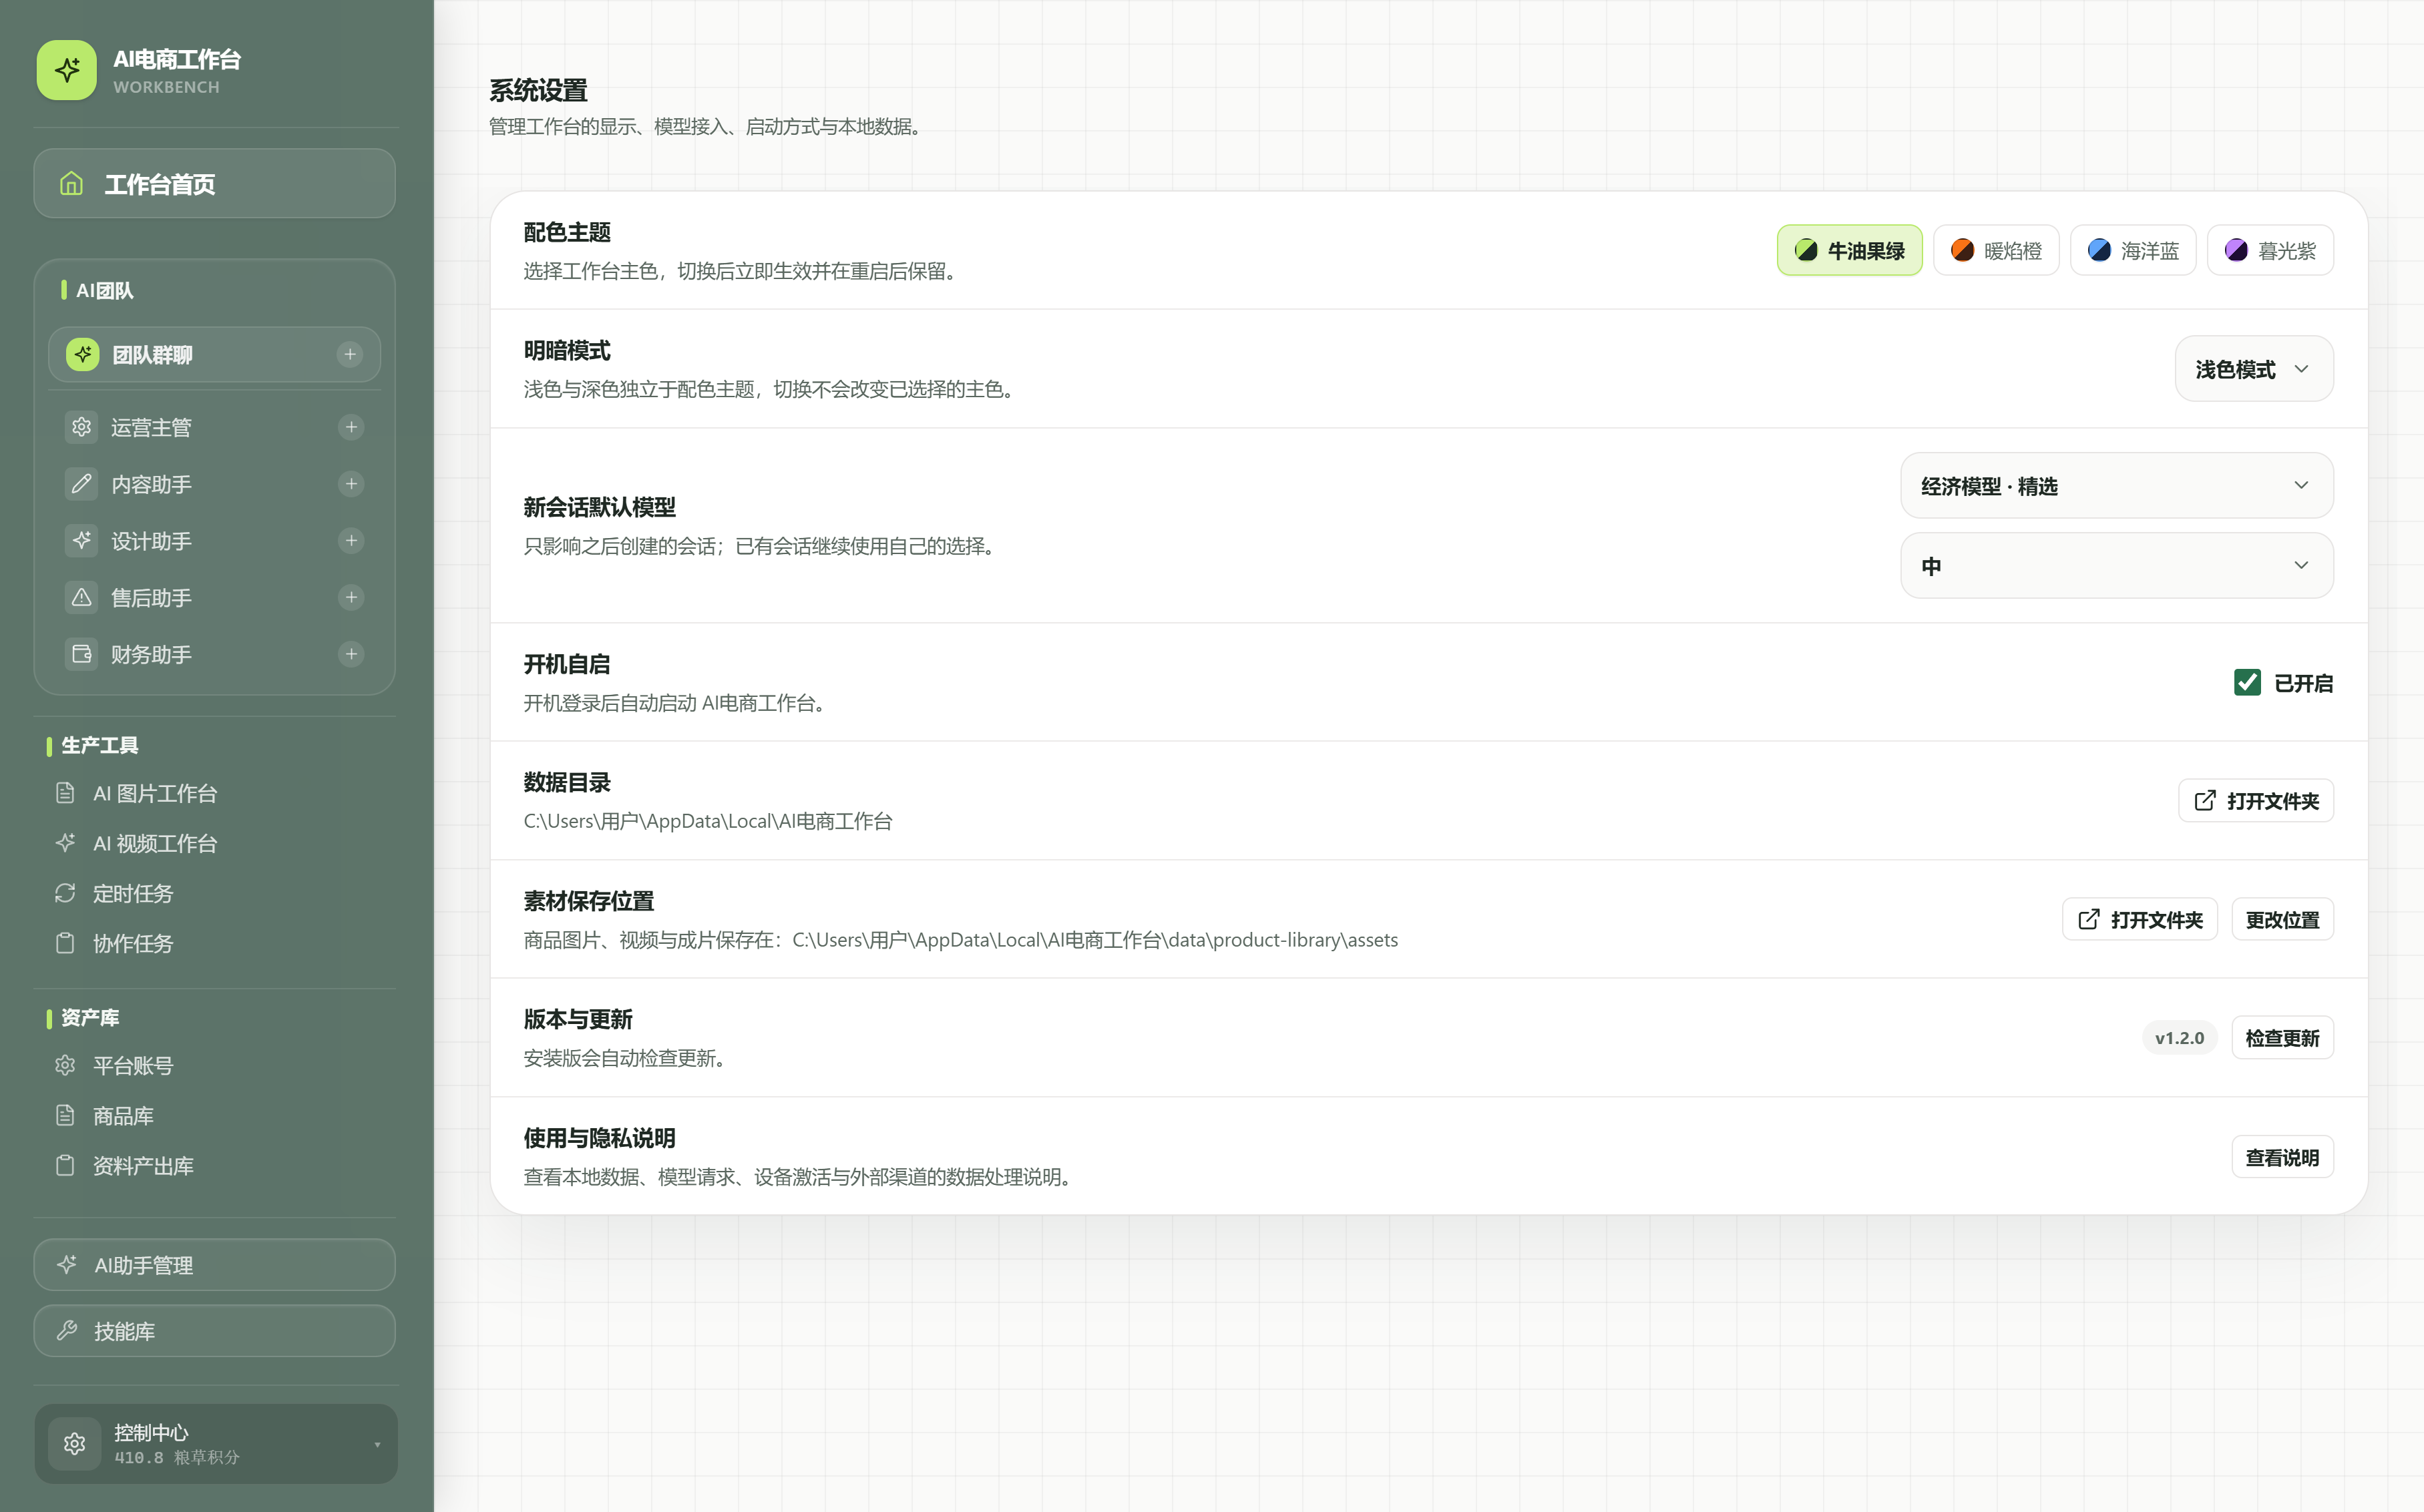Click the plus icon beside 团队群聊
The height and width of the screenshot is (1512, 2424).
point(350,354)
